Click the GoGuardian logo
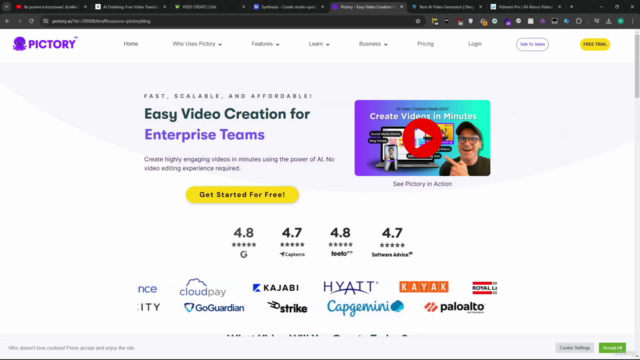Screen dimensions: 640x360 [x=214, y=307]
